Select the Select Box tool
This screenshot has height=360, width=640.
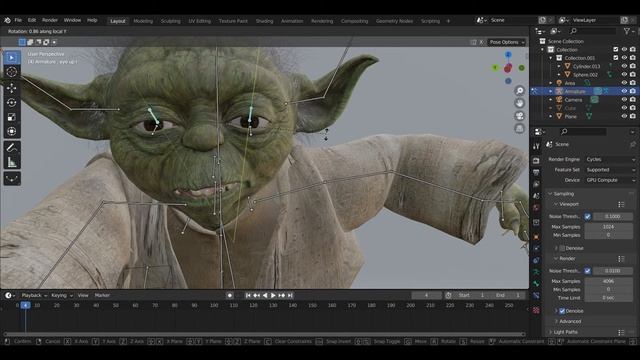tap(11, 58)
